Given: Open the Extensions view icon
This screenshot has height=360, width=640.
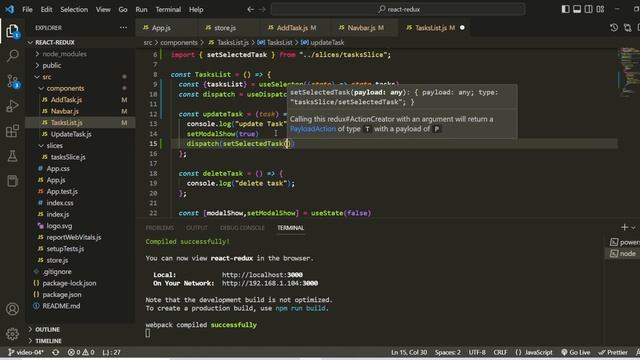Looking at the screenshot, I should 12,131.
